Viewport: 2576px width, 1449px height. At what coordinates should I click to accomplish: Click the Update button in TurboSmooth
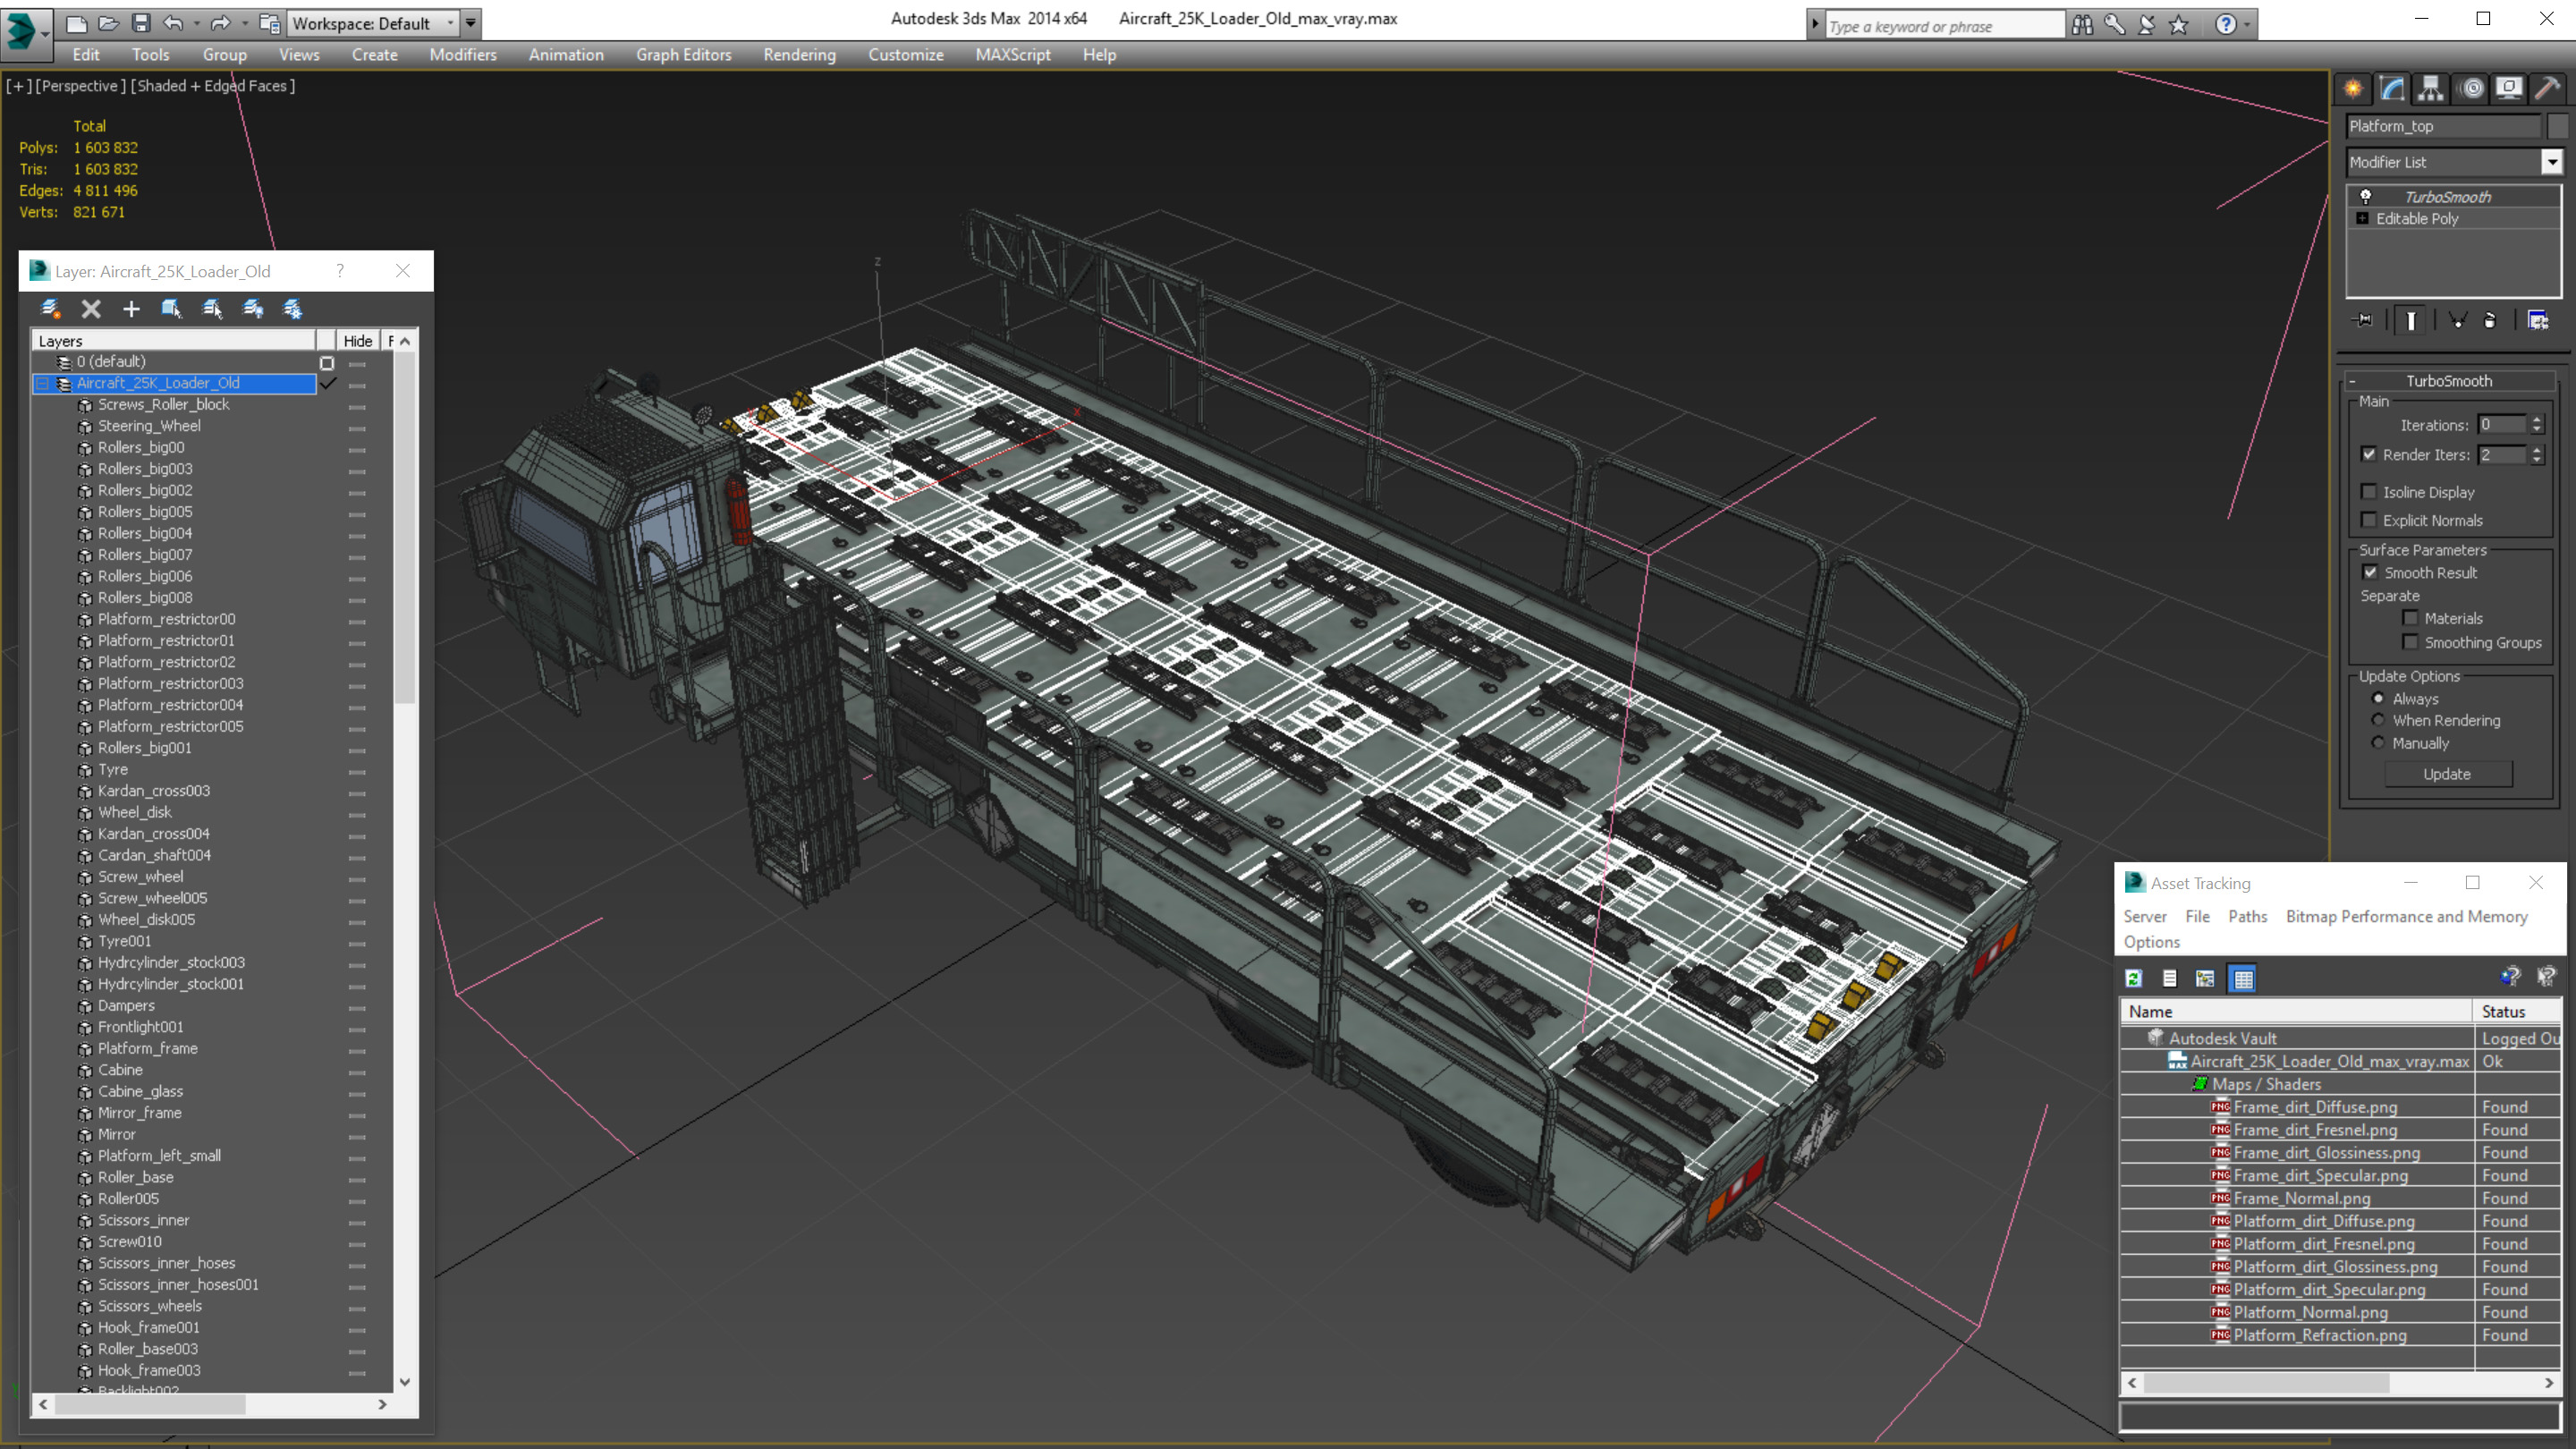(2447, 773)
